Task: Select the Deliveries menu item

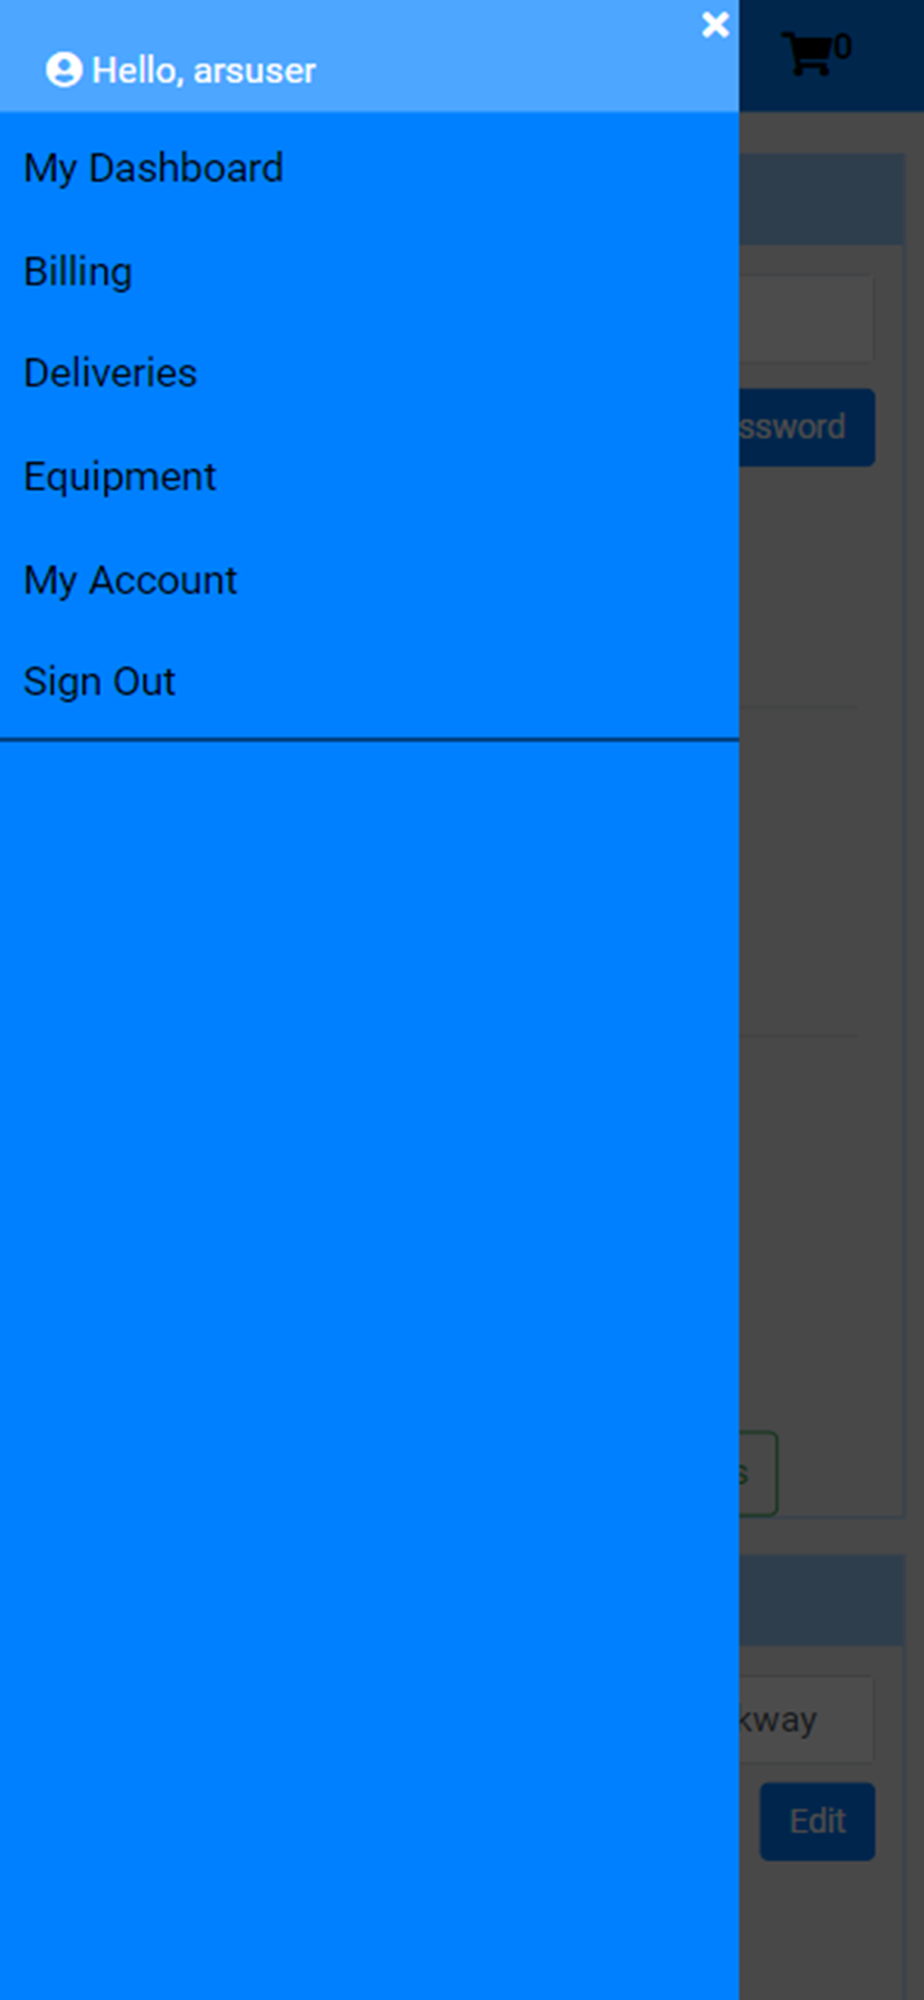Action: click(111, 373)
